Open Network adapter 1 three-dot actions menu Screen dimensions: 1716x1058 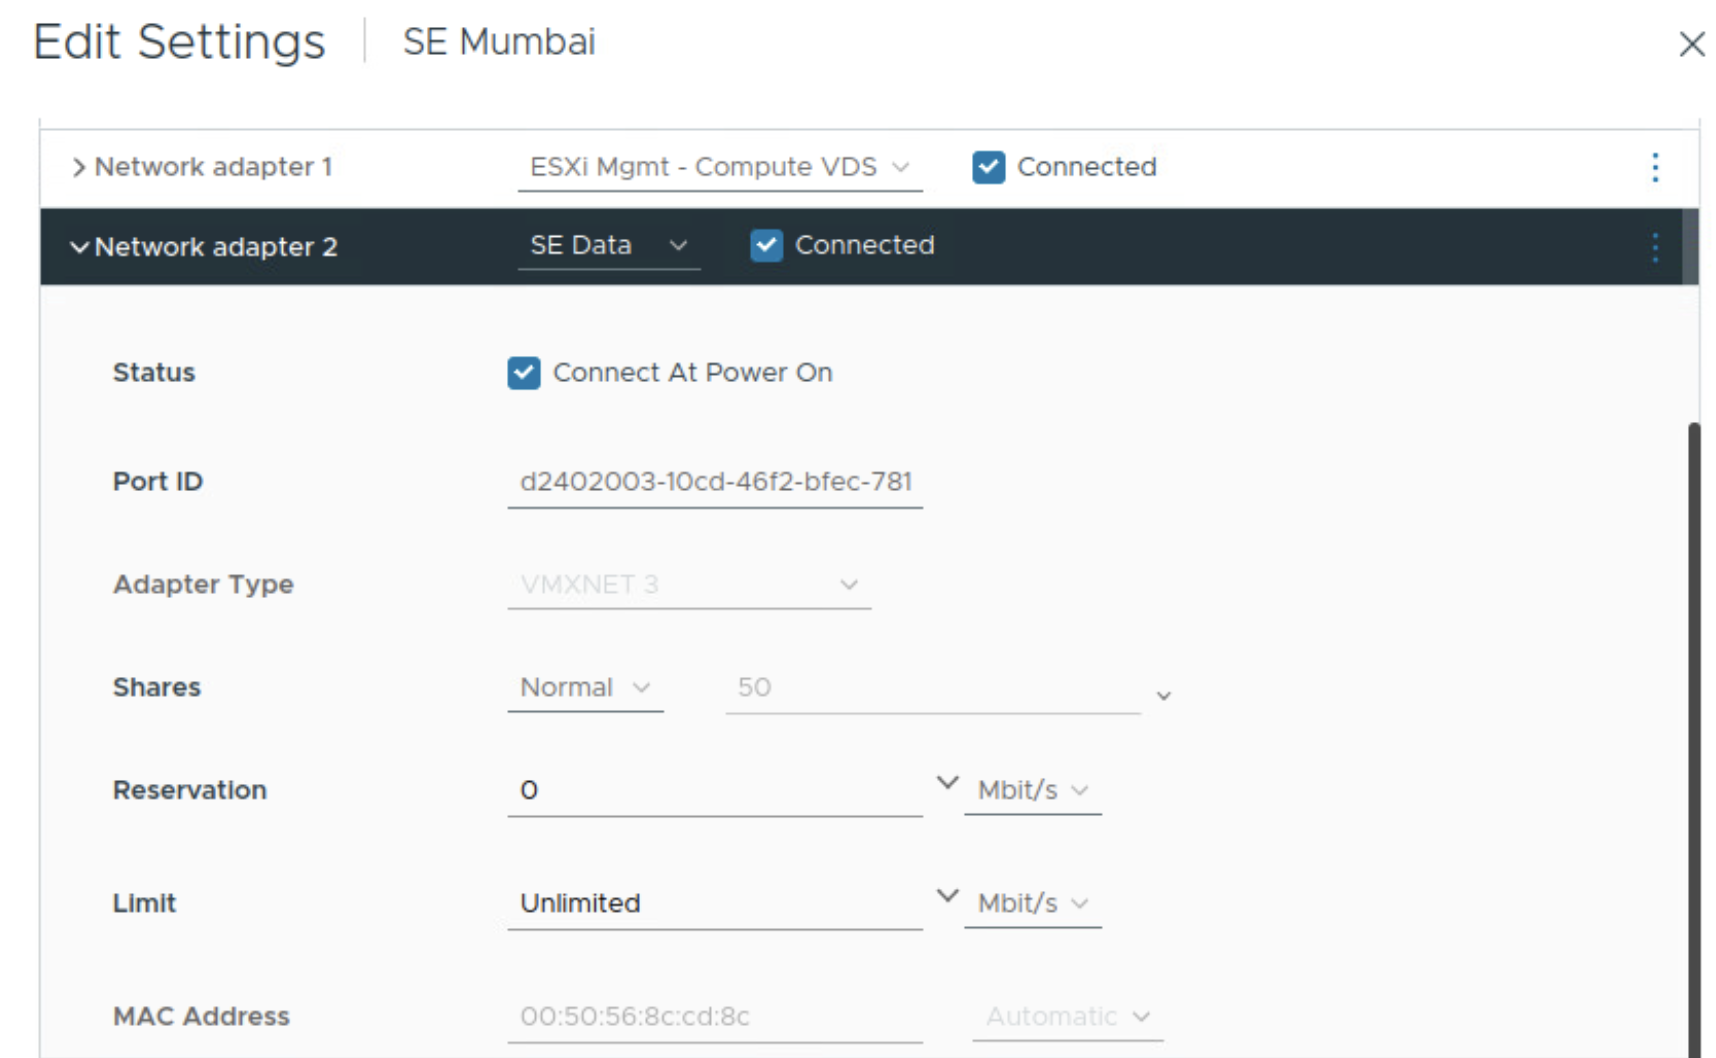pyautogui.click(x=1655, y=167)
